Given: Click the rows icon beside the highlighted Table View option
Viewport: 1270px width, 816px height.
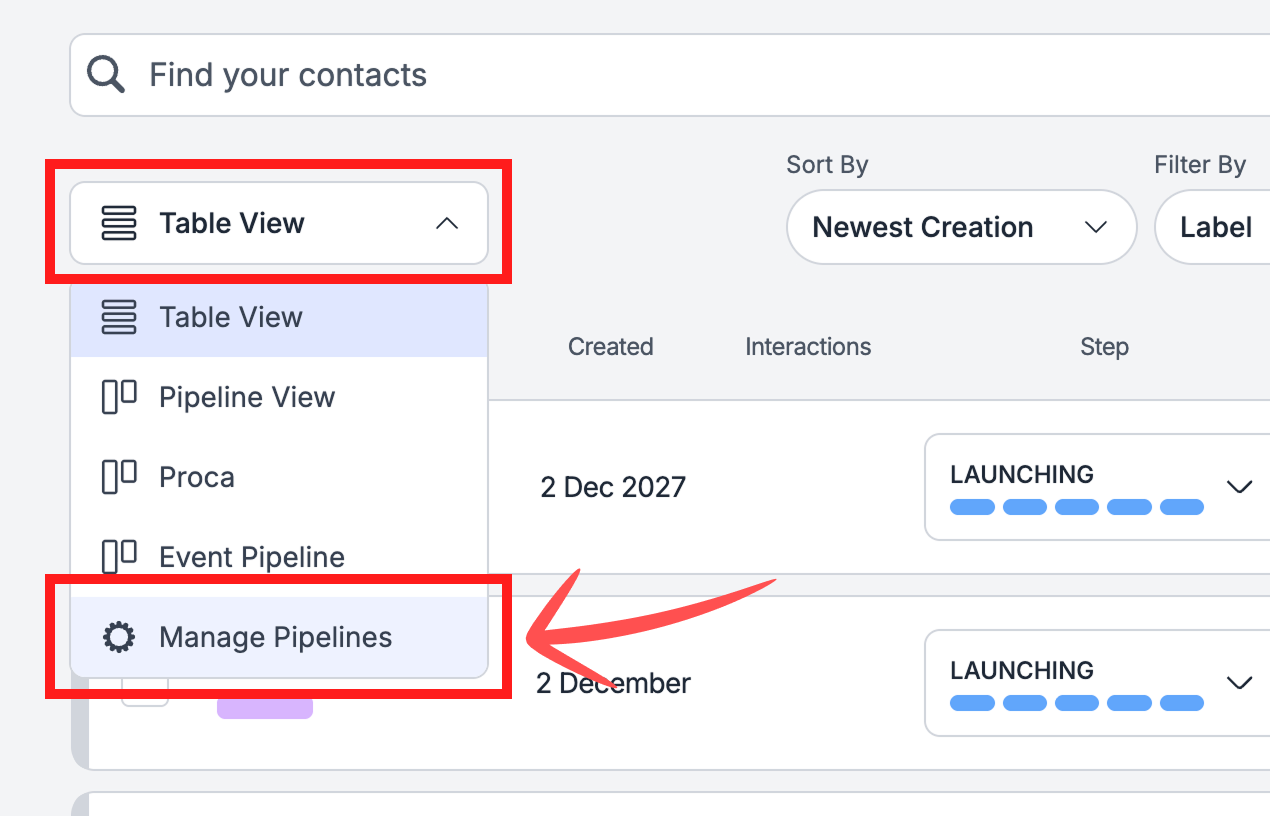Looking at the screenshot, I should click(x=119, y=317).
